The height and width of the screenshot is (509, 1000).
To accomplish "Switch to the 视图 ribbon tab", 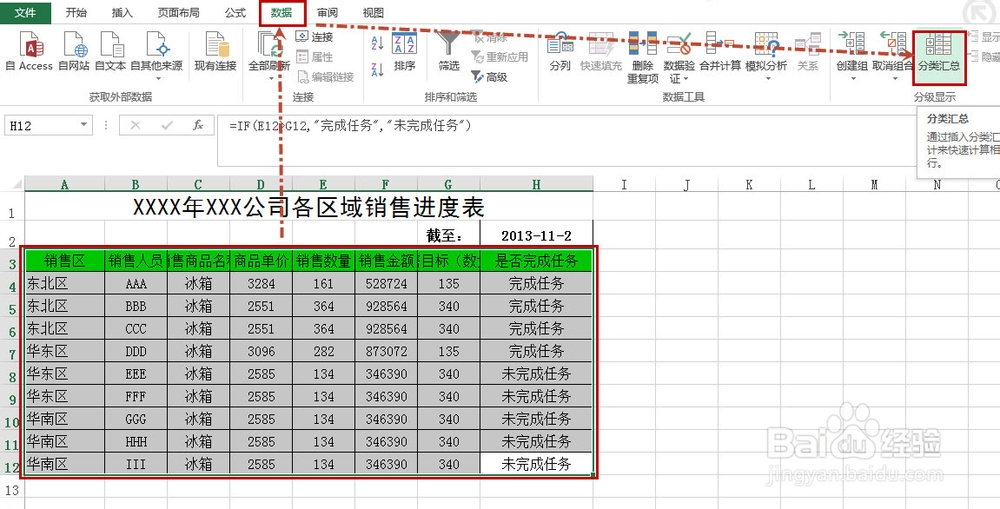I will click(x=373, y=12).
